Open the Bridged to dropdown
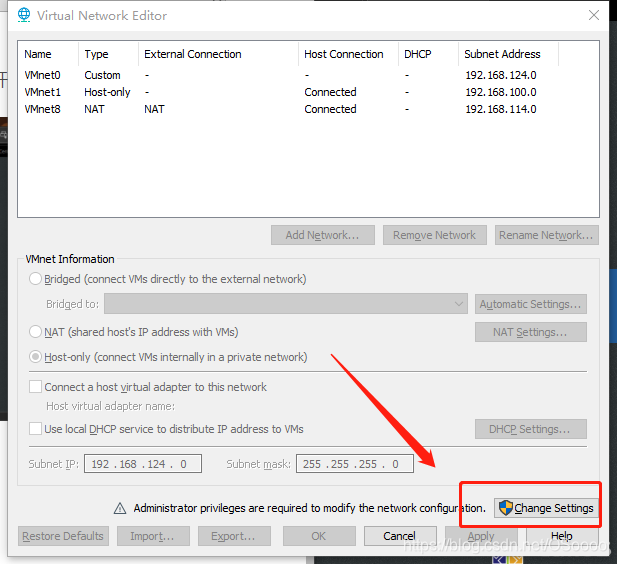617x564 pixels. pyautogui.click(x=286, y=304)
